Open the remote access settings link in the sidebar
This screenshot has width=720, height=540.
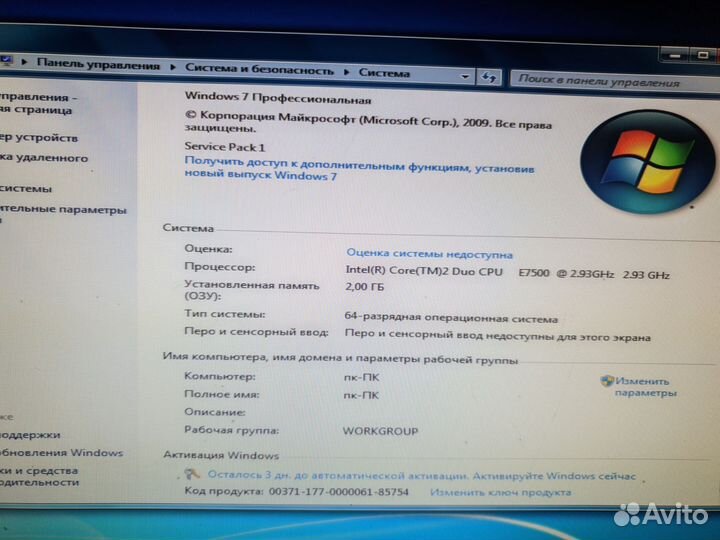pyautogui.click(x=44, y=158)
